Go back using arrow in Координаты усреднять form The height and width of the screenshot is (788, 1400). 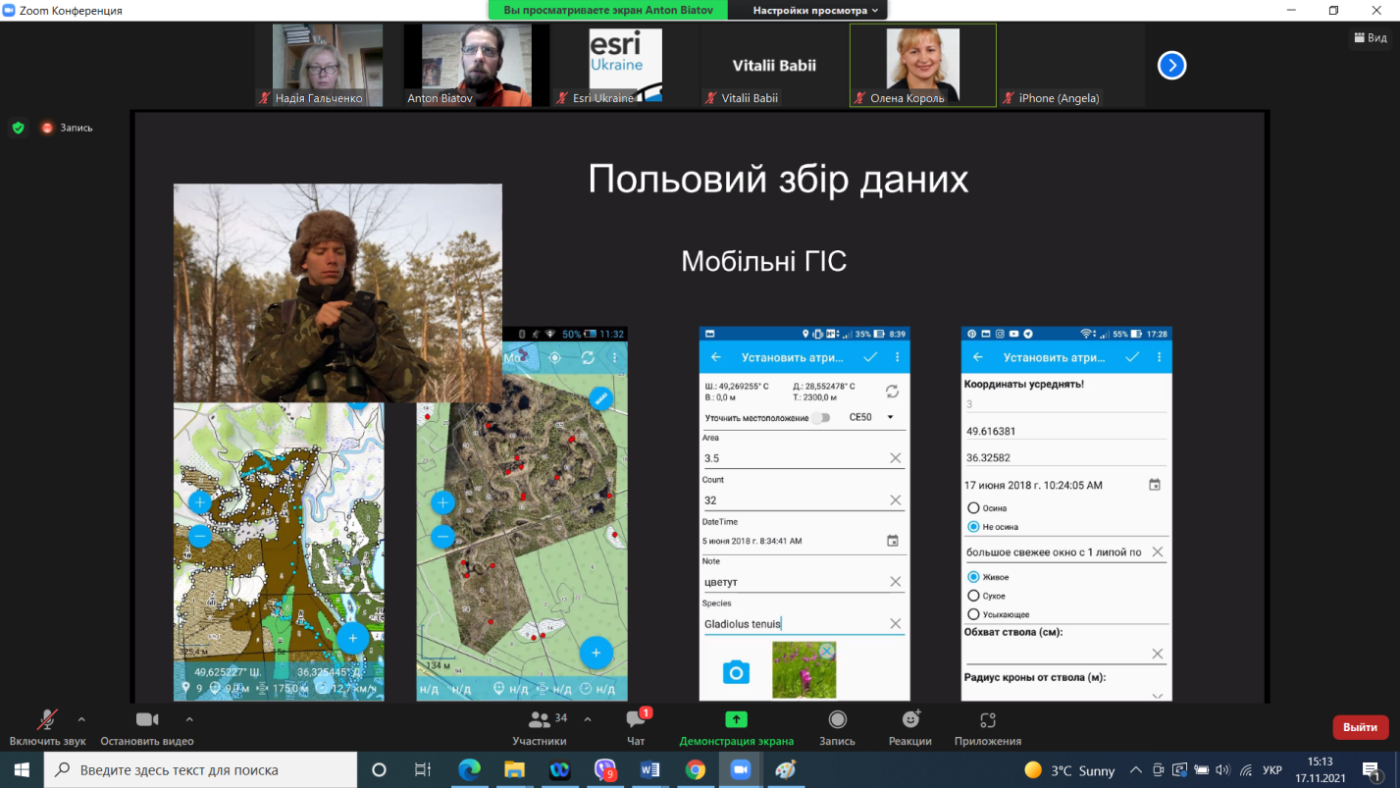[x=978, y=357]
